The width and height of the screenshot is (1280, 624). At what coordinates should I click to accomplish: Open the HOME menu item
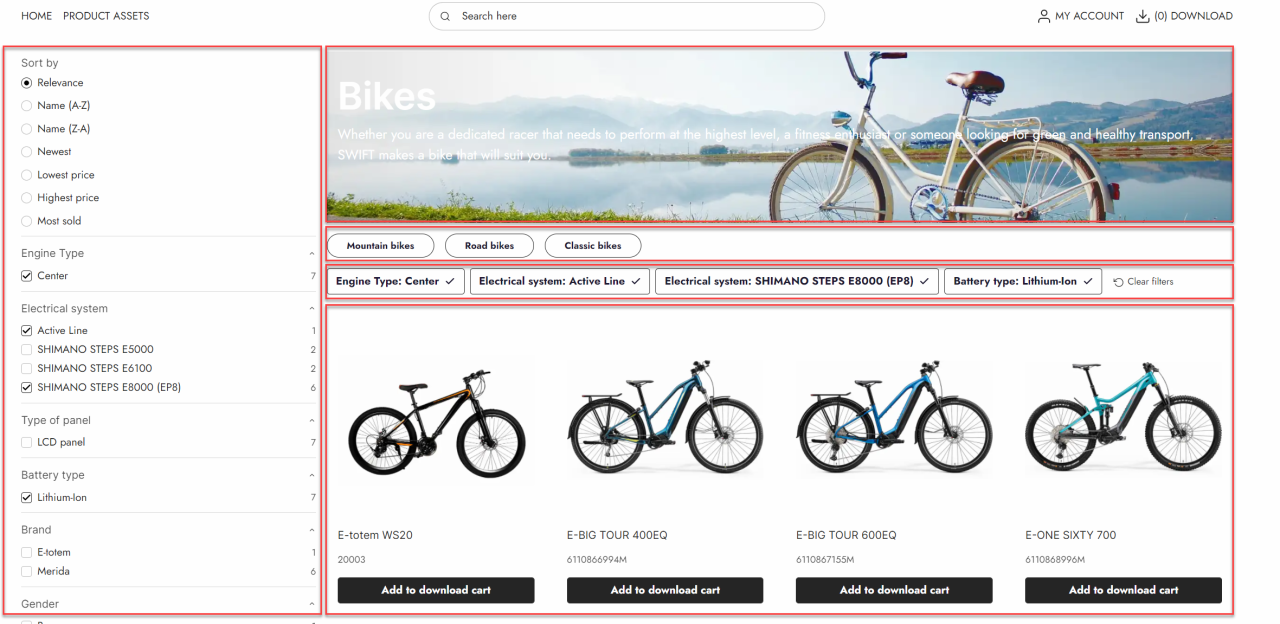coord(36,16)
